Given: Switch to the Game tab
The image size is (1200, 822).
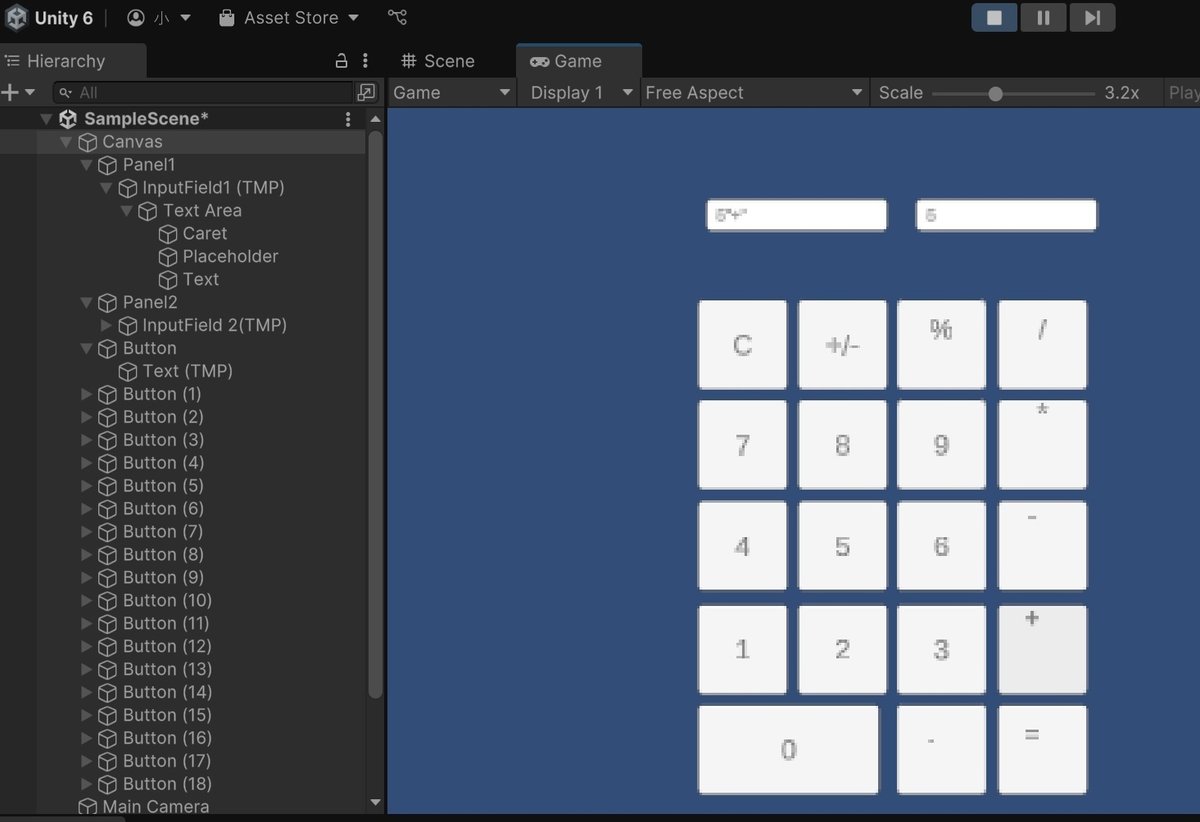Looking at the screenshot, I should click(578, 61).
